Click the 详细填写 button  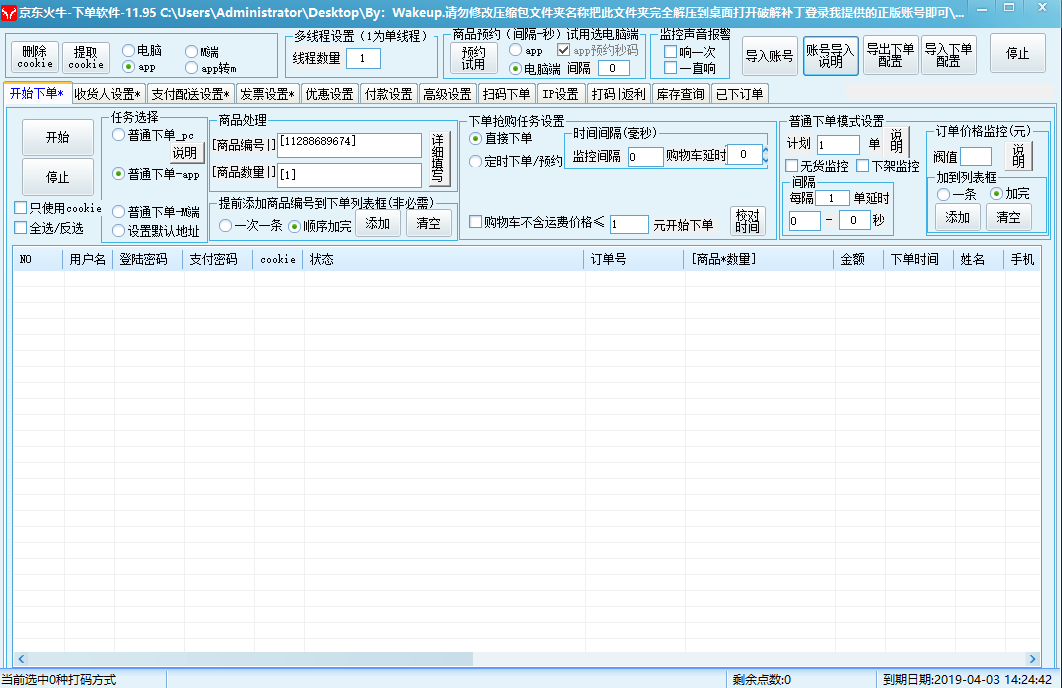(x=439, y=158)
